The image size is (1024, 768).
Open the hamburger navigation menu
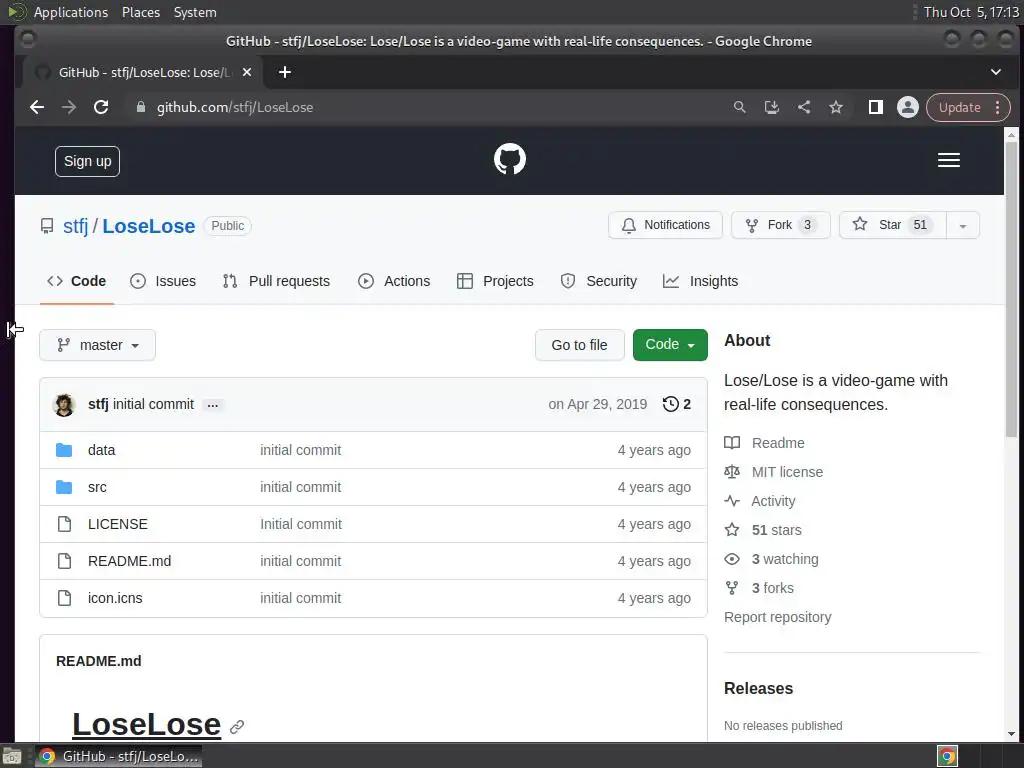click(x=948, y=160)
